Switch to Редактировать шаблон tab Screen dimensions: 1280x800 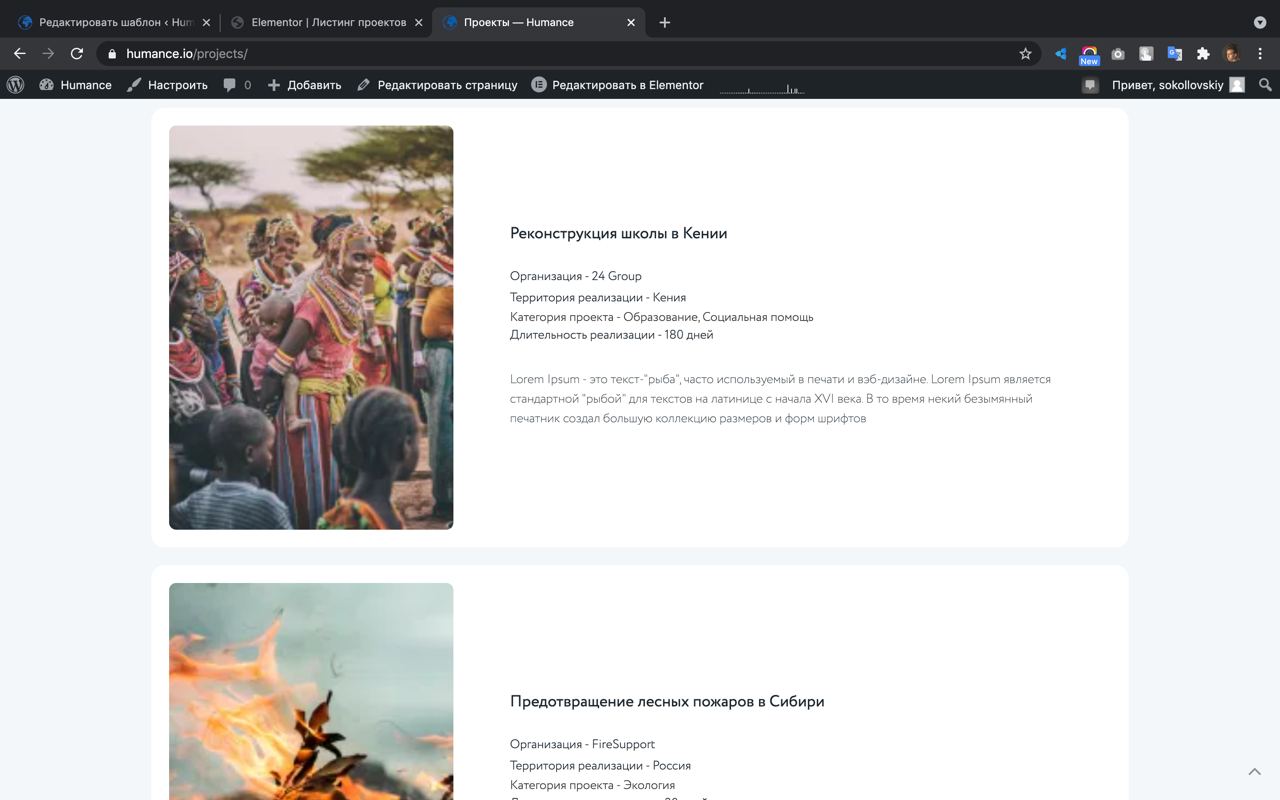click(115, 22)
